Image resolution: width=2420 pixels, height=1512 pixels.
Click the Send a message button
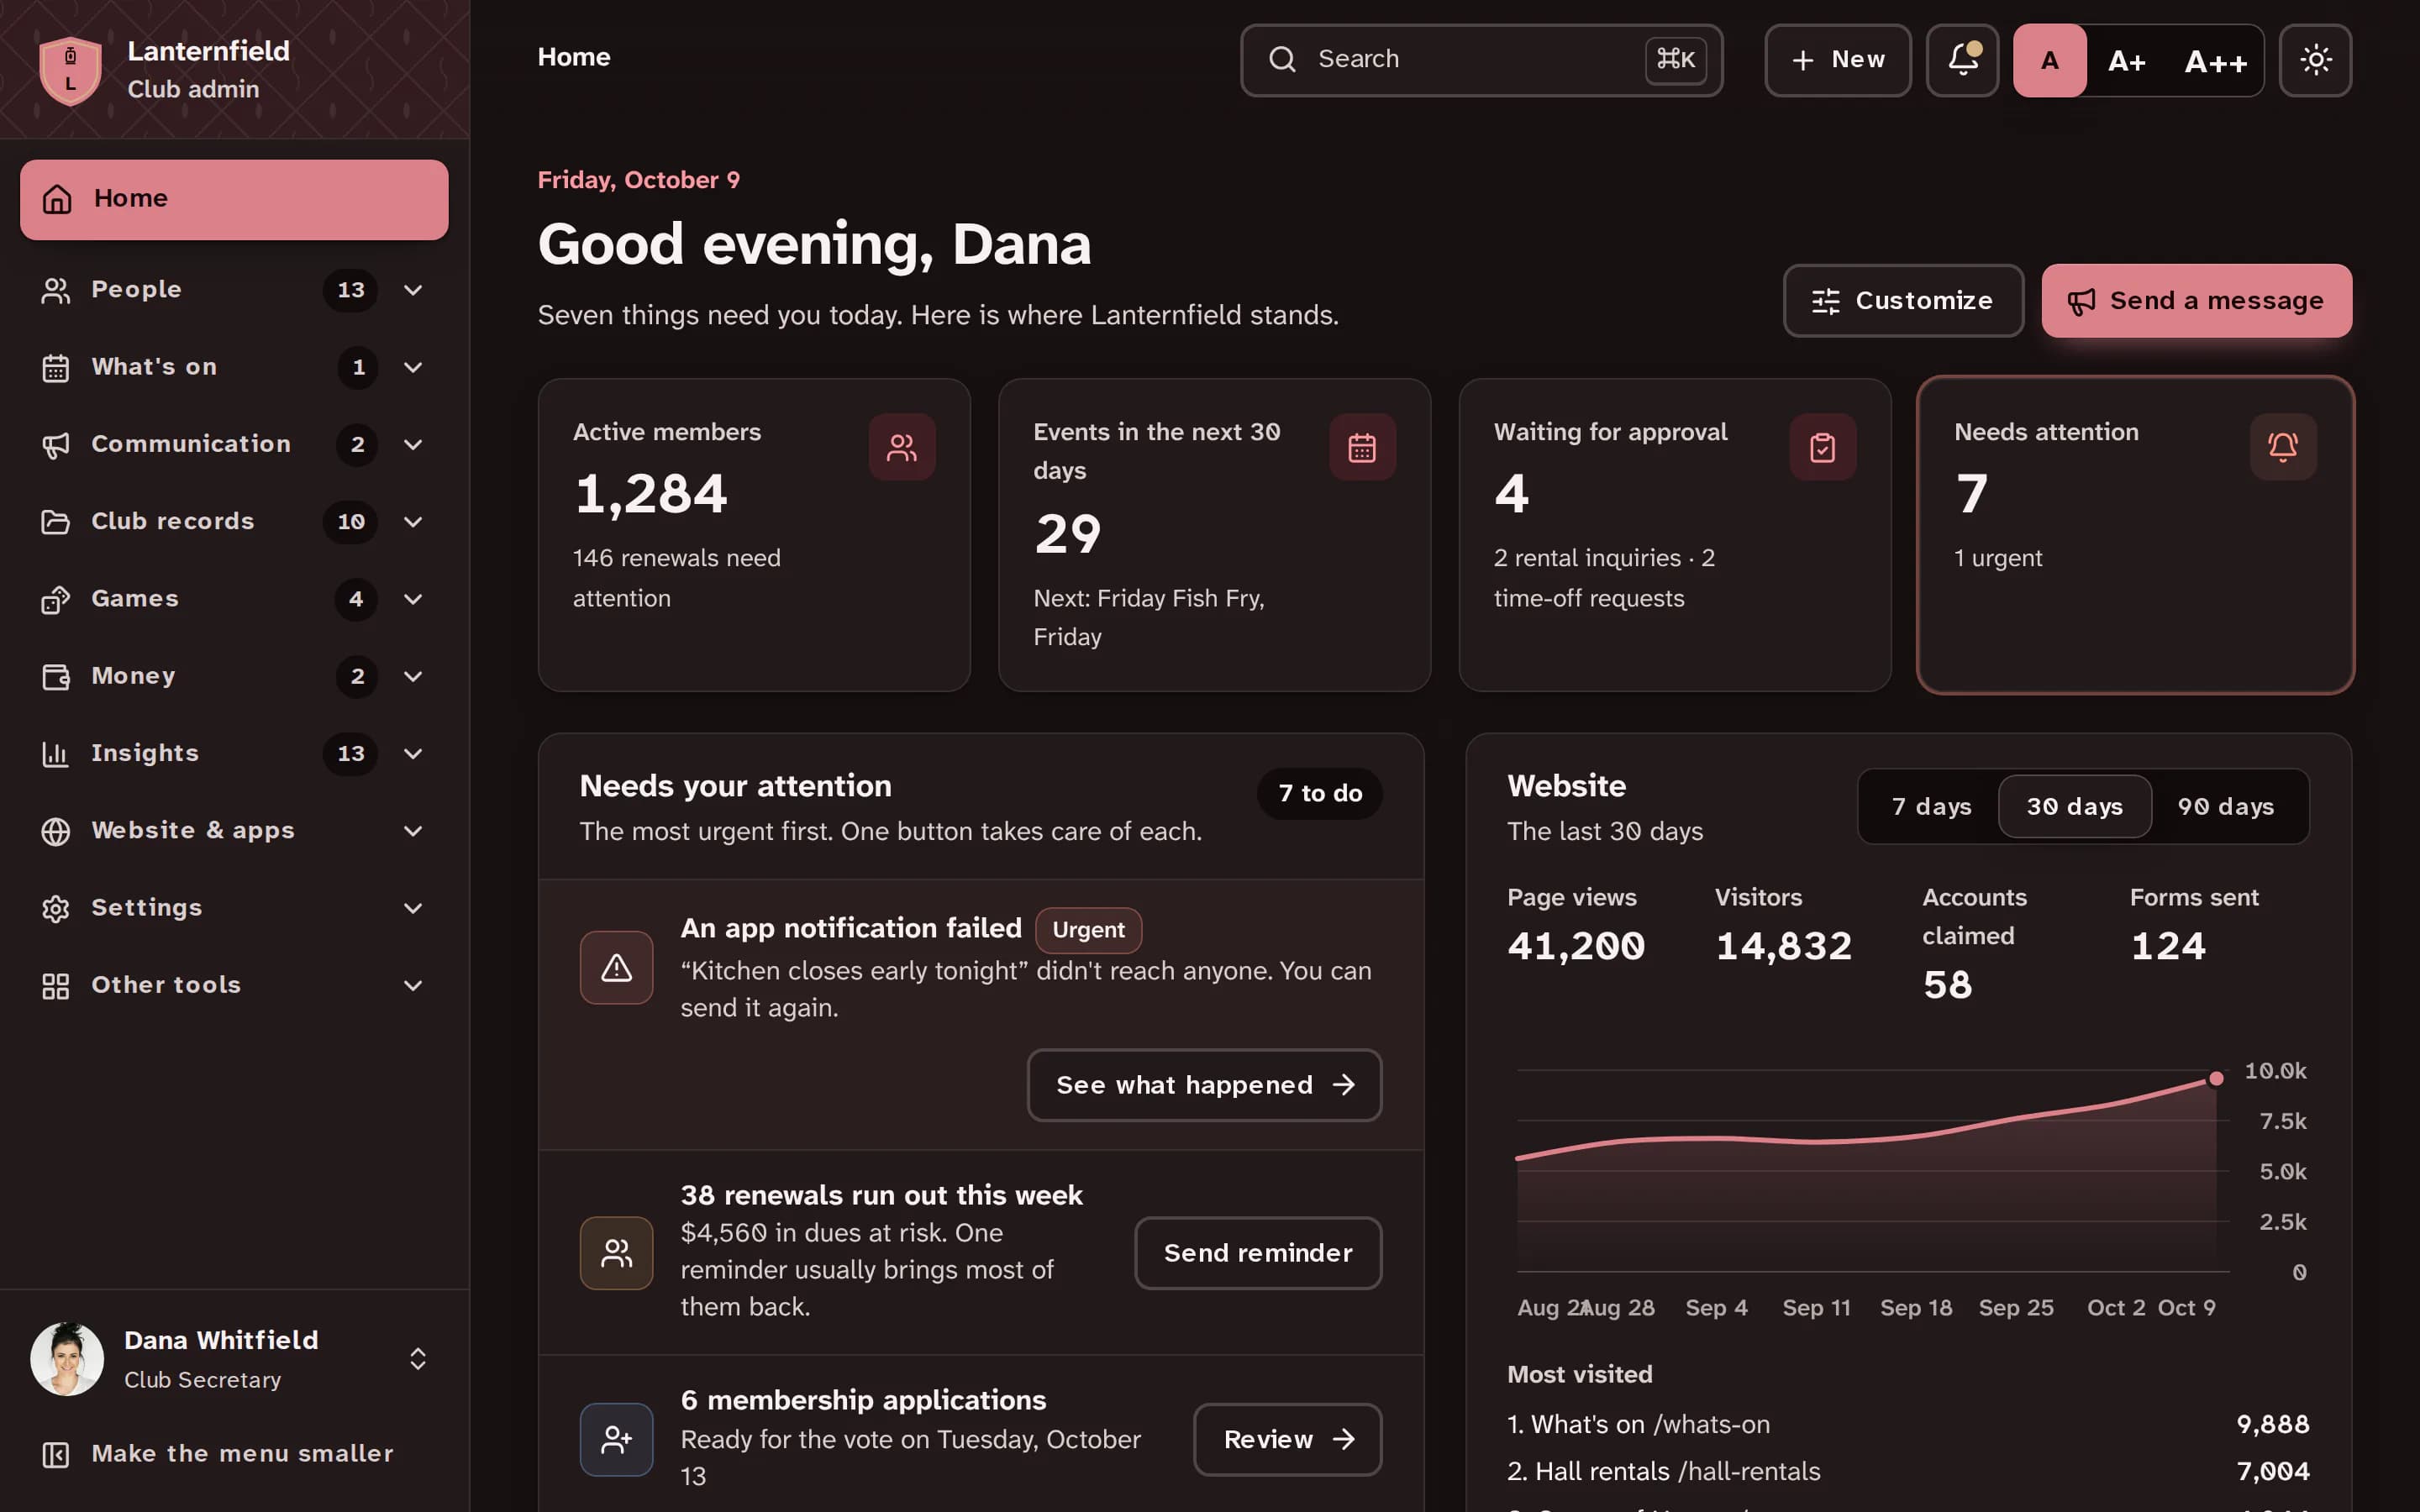[x=2196, y=301]
